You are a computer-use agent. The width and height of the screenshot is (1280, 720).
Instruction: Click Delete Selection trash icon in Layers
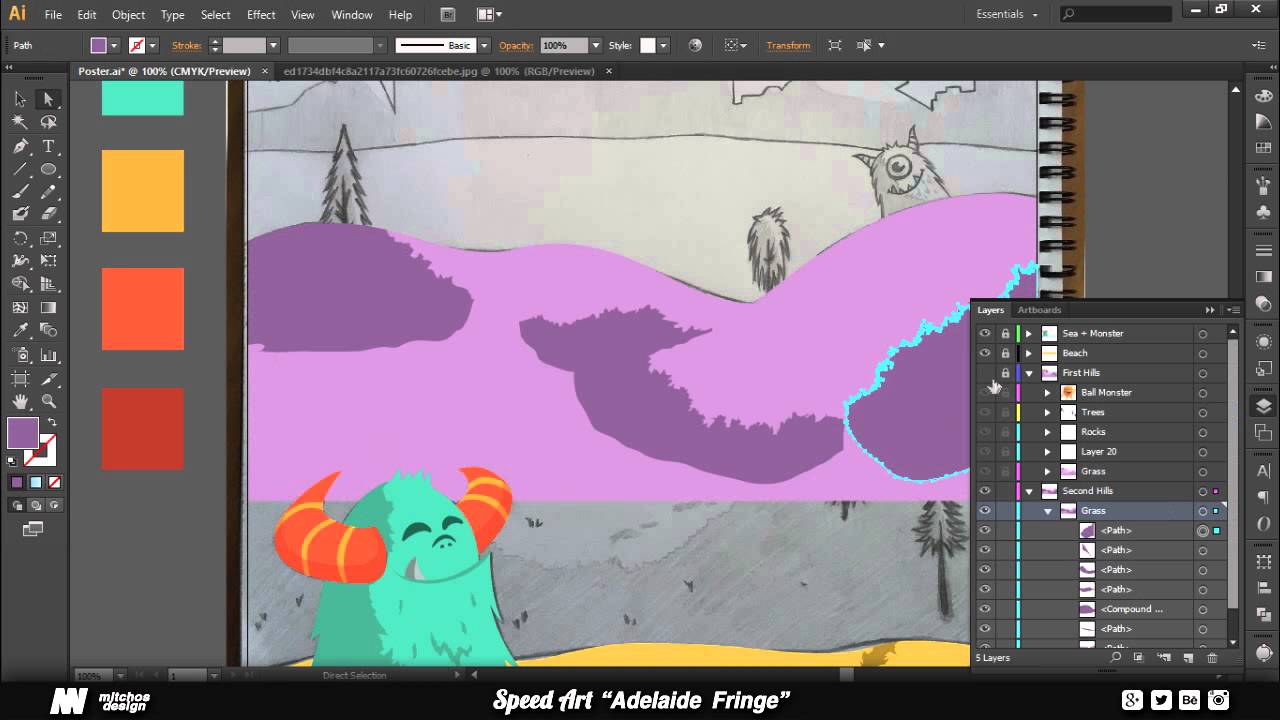1212,658
